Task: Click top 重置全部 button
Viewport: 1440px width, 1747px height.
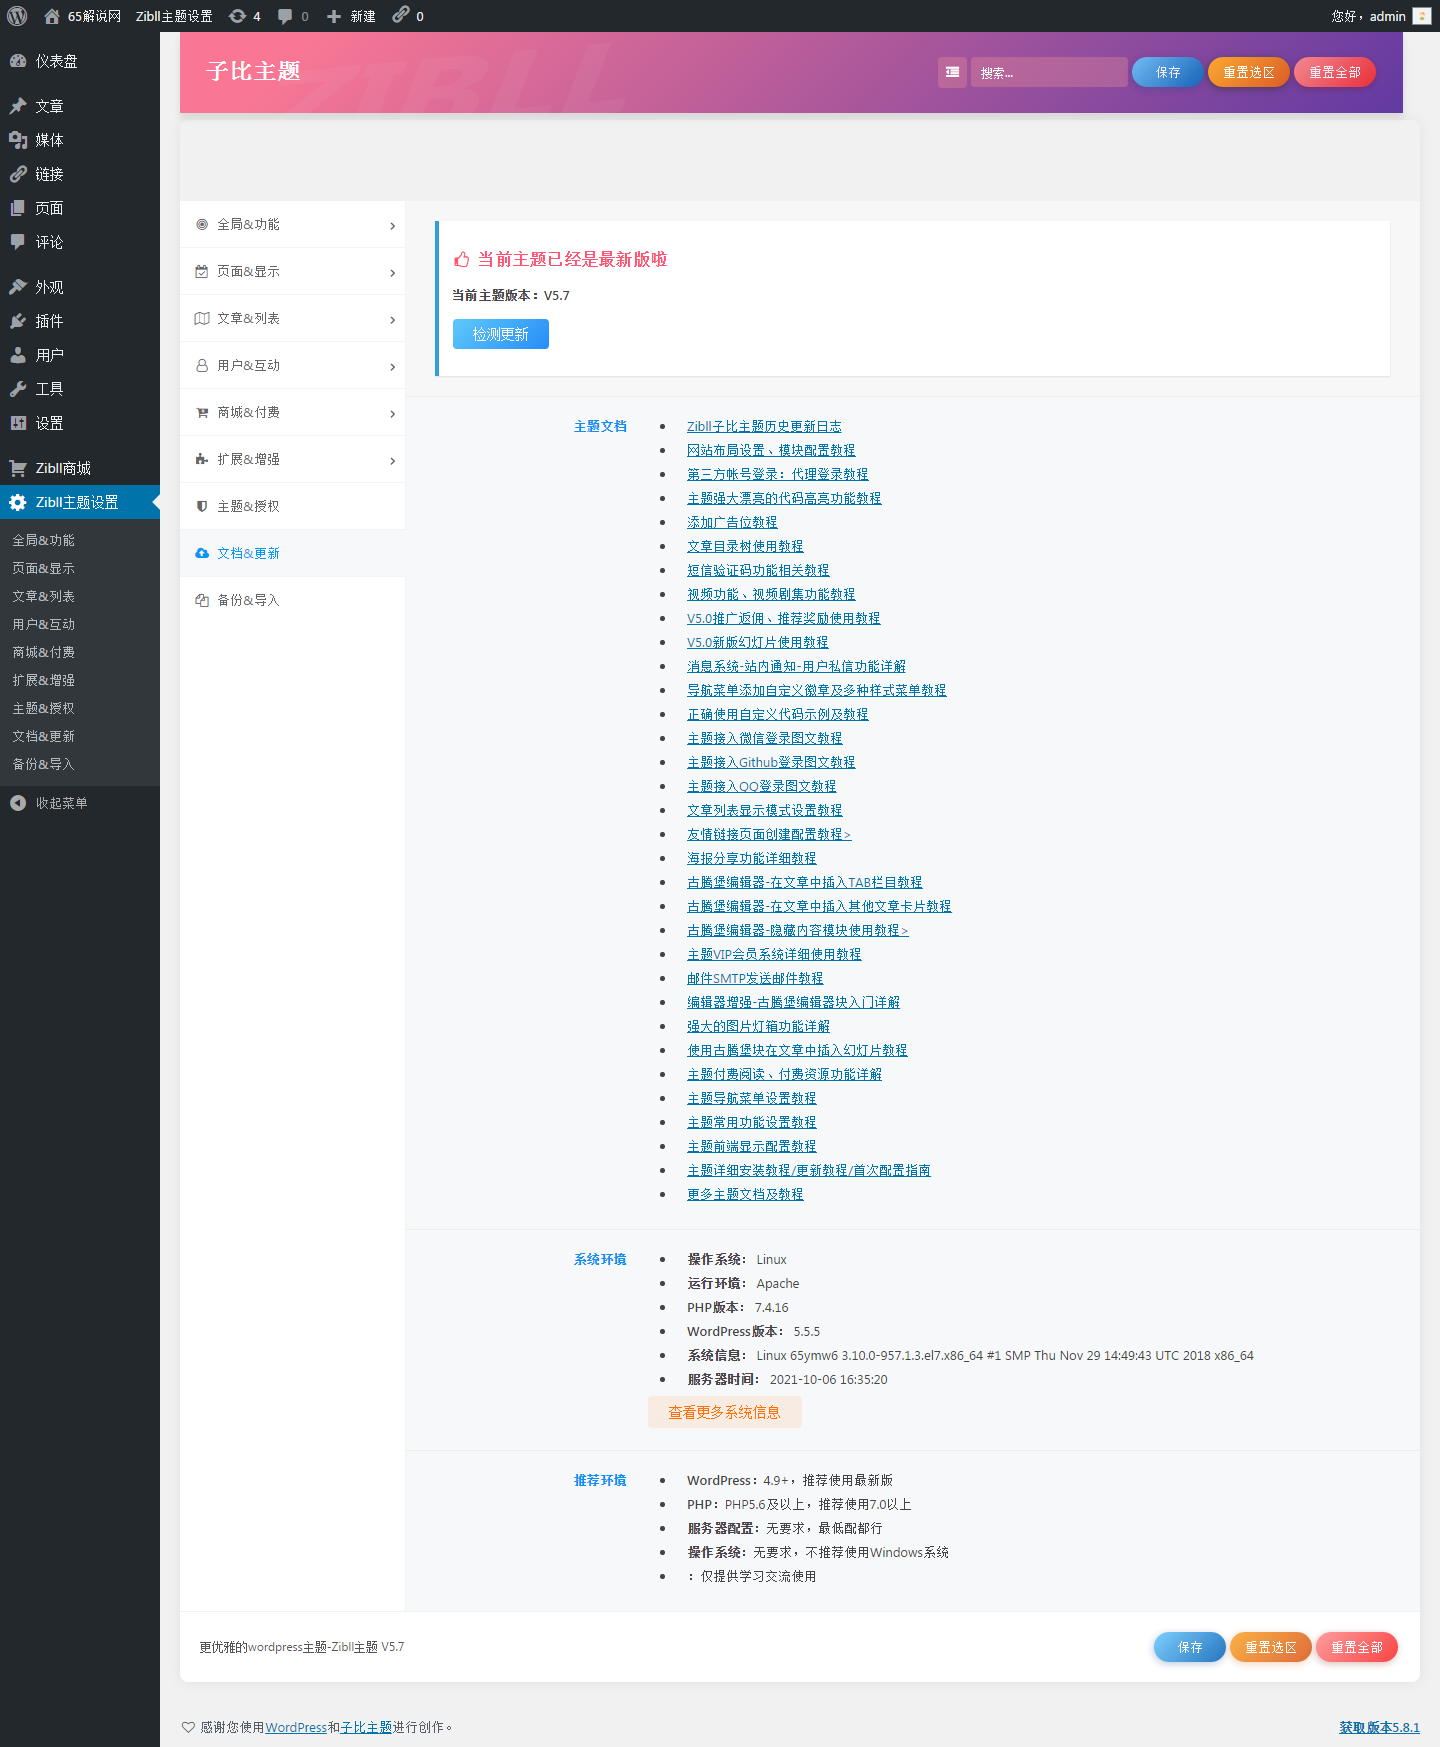Action: (x=1335, y=72)
